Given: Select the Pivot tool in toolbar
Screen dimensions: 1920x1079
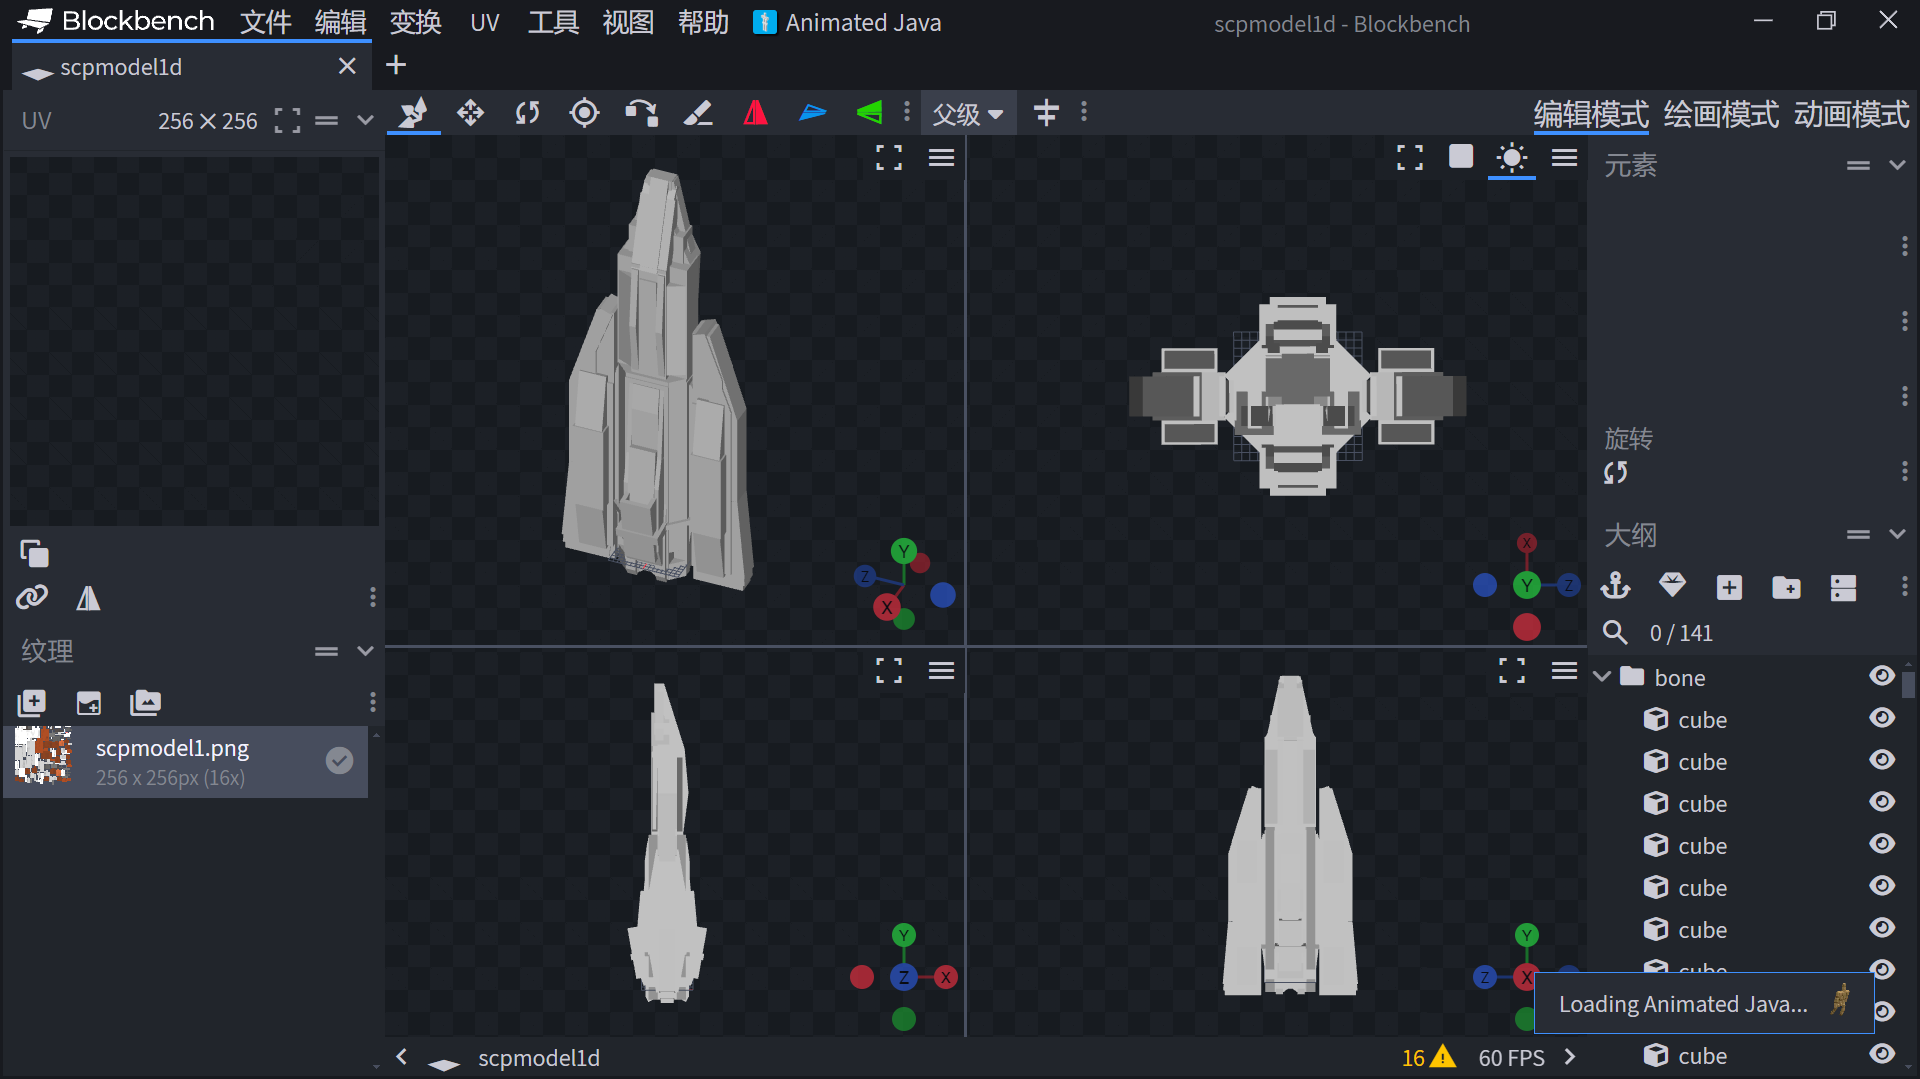Looking at the screenshot, I should 584,113.
